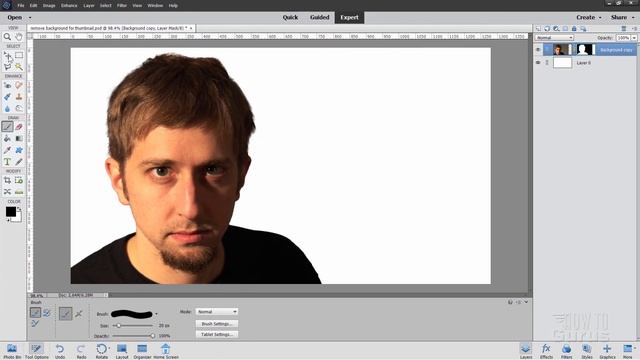The height and width of the screenshot is (360, 640).
Task: Select the Lasso tool
Action: 7,67
